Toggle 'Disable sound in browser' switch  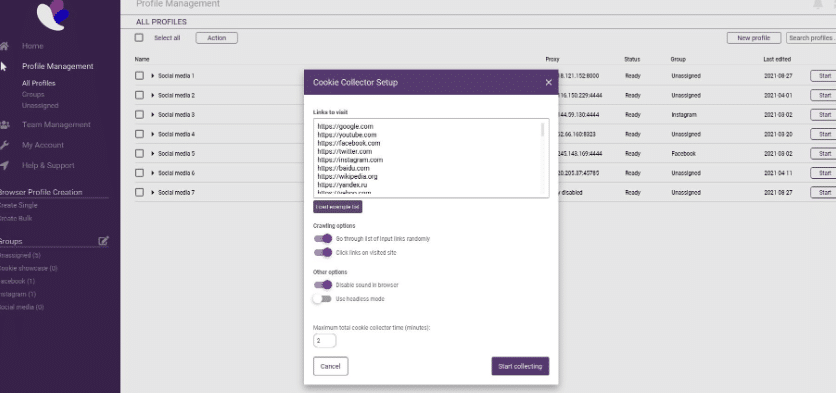pos(323,285)
